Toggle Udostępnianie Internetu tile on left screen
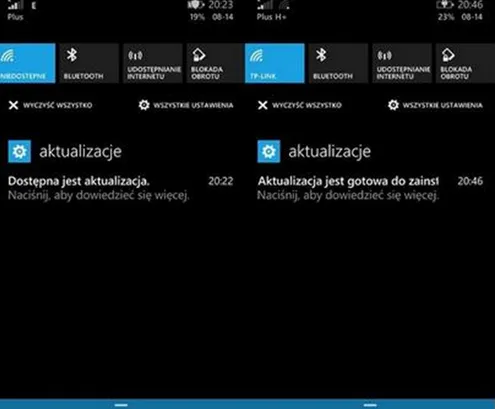 153,63
